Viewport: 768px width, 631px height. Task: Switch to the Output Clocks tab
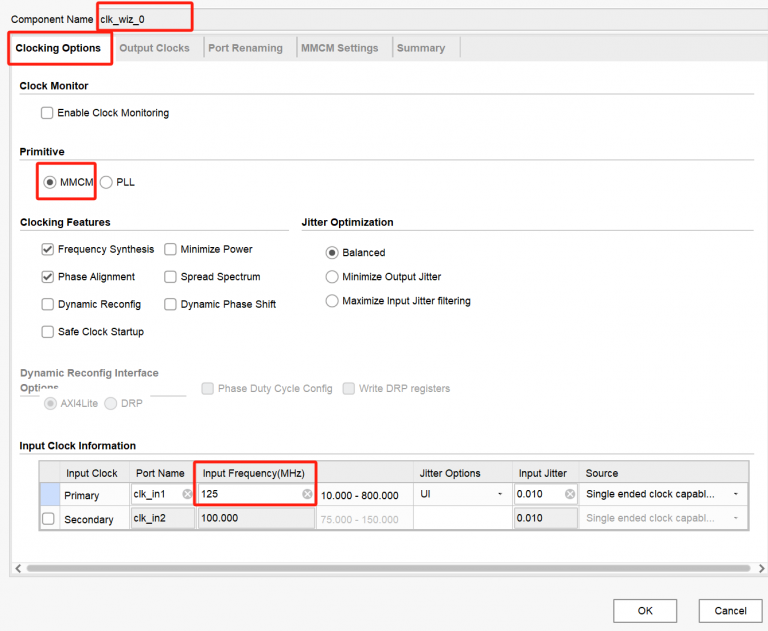click(154, 48)
